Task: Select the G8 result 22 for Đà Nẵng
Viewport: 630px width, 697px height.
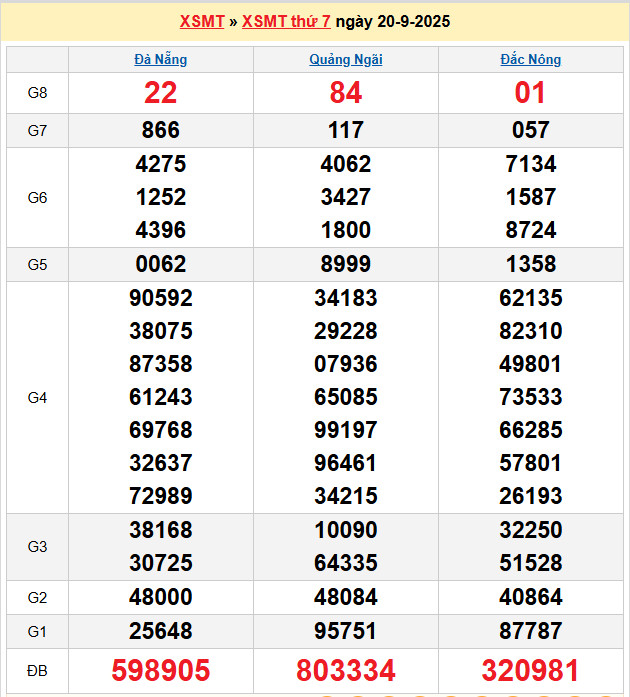Action: click(160, 93)
